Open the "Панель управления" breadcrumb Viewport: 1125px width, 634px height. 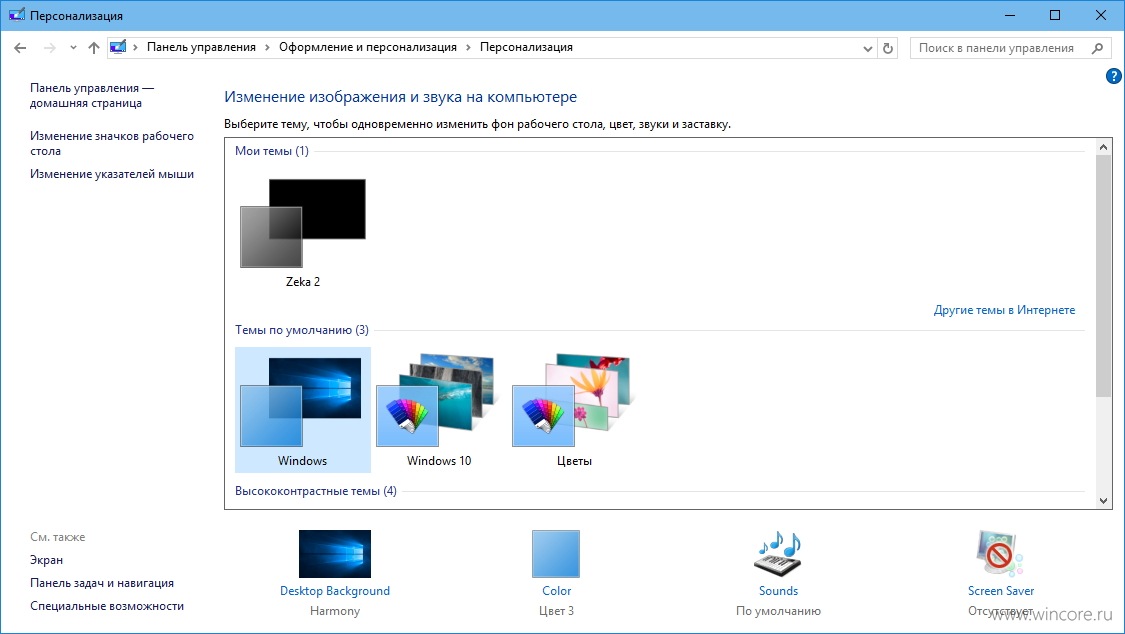(x=201, y=47)
